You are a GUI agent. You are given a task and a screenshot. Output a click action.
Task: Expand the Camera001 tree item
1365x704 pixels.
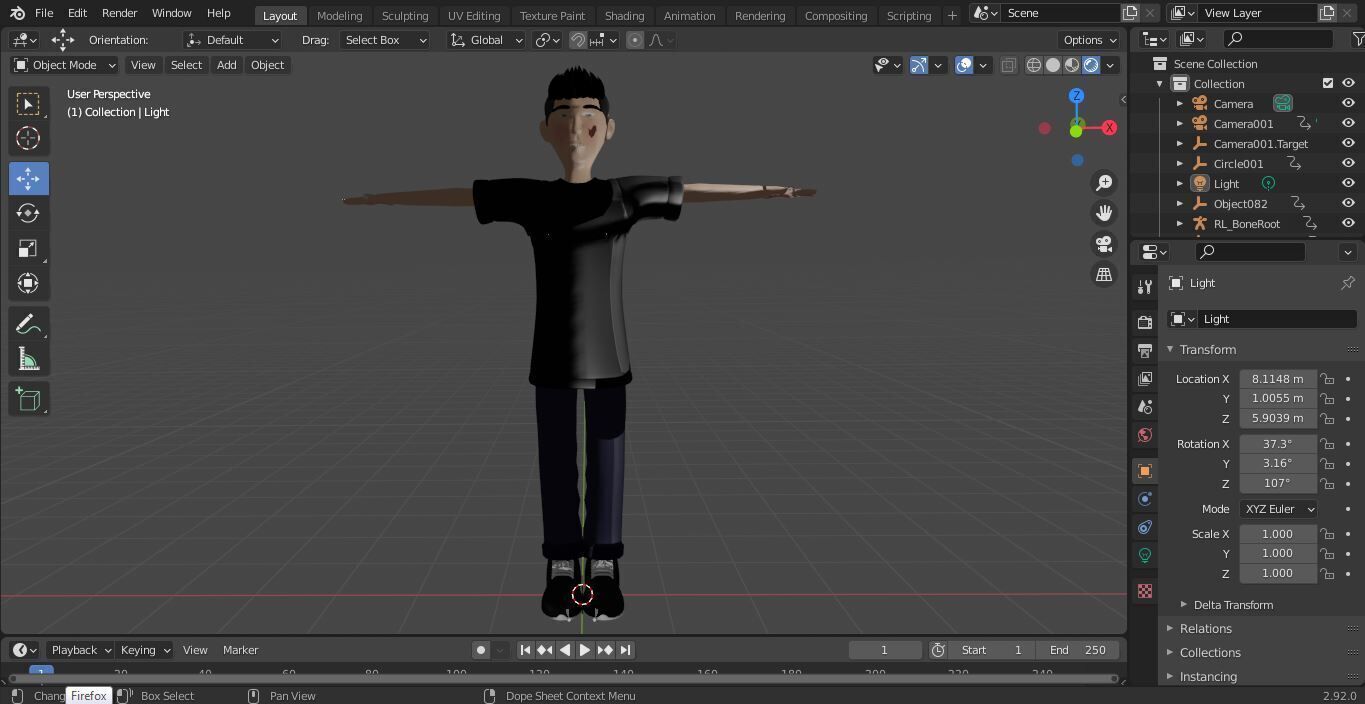pos(1180,123)
